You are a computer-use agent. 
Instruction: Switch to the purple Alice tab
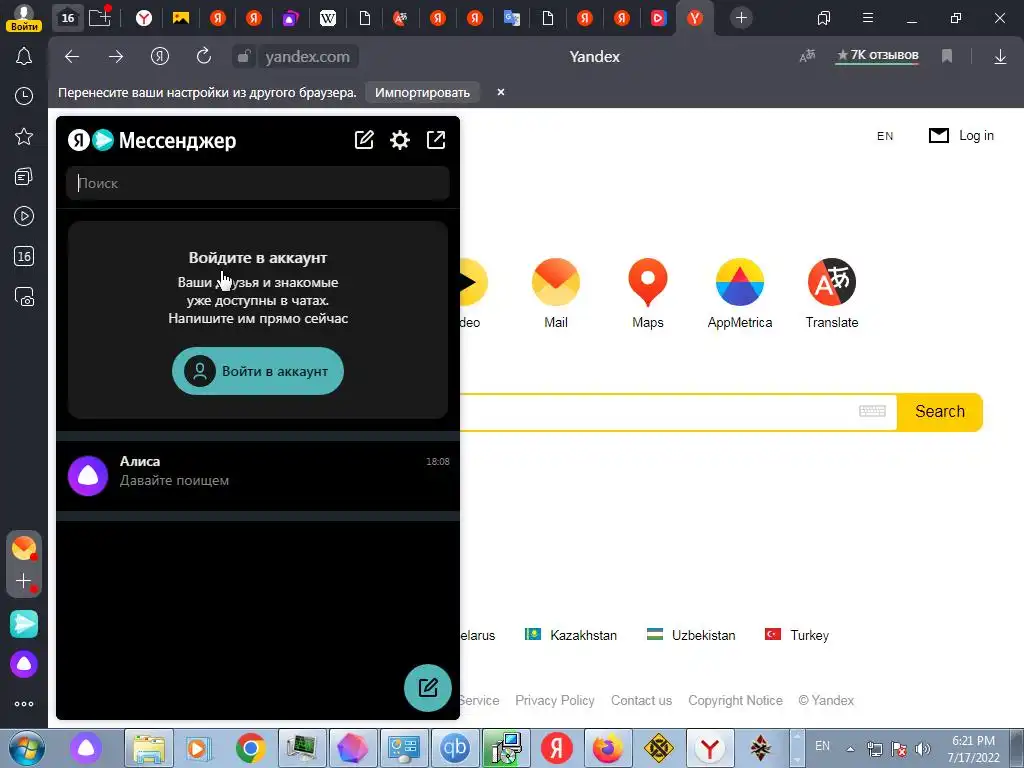(x=290, y=18)
